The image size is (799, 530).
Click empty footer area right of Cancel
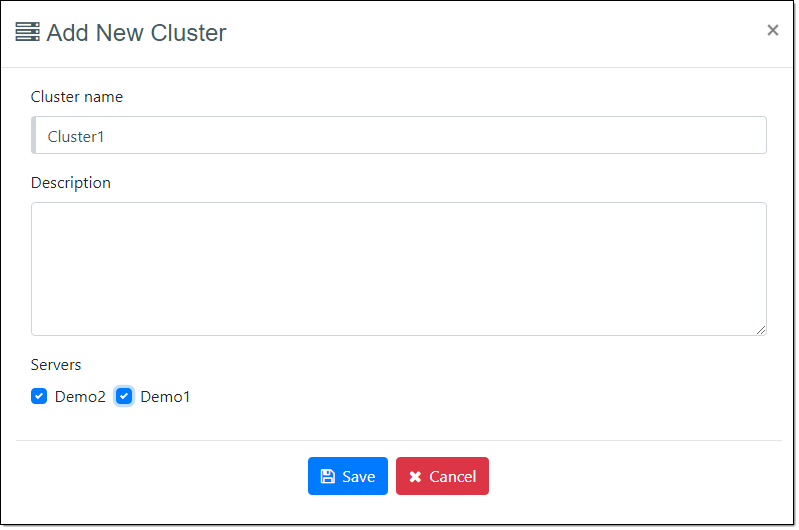point(640,476)
